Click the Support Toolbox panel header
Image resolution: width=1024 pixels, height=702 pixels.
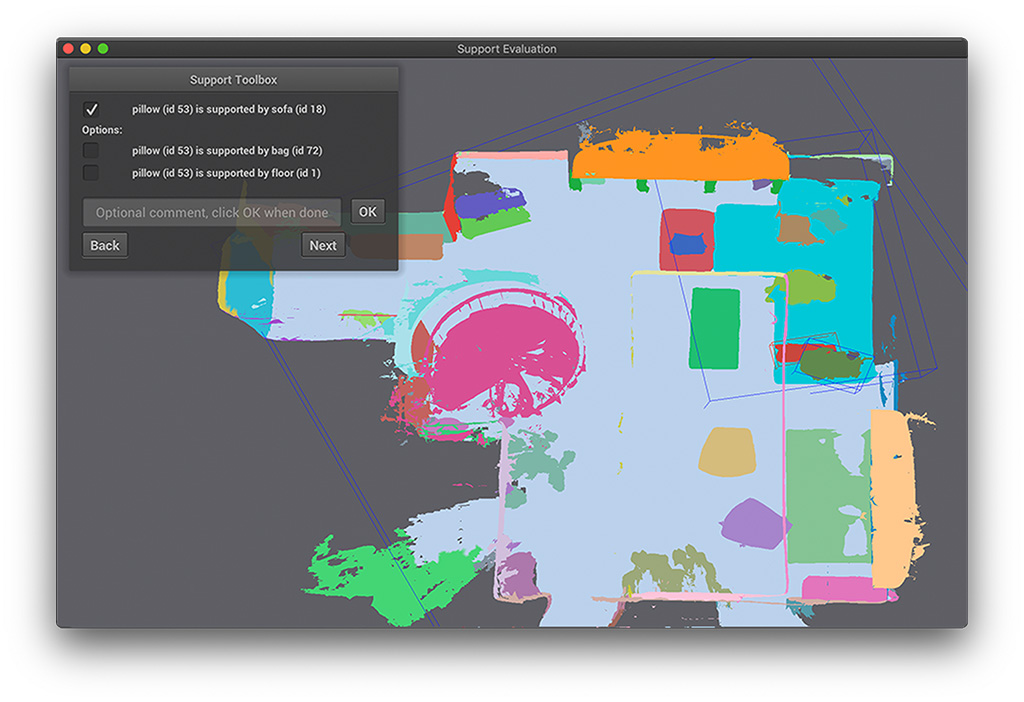coord(232,79)
